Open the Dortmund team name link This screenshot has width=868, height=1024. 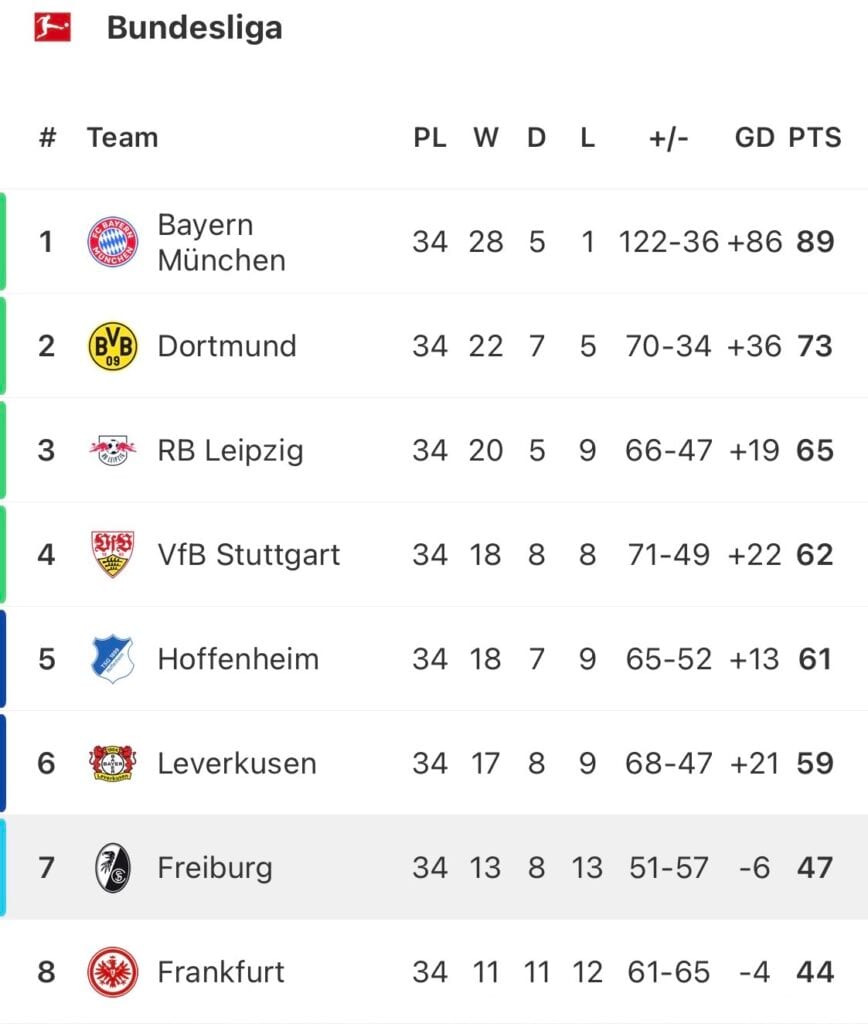coord(227,345)
